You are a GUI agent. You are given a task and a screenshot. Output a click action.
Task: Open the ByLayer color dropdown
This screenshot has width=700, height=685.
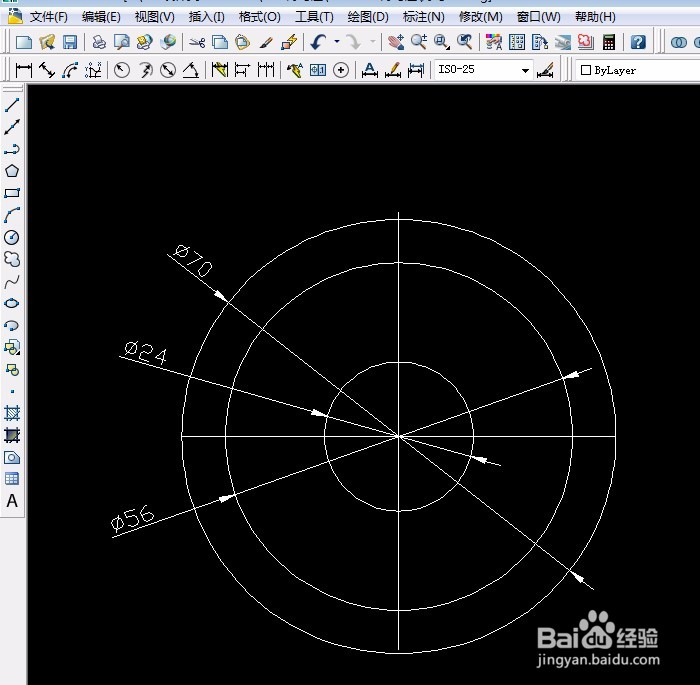[x=638, y=71]
